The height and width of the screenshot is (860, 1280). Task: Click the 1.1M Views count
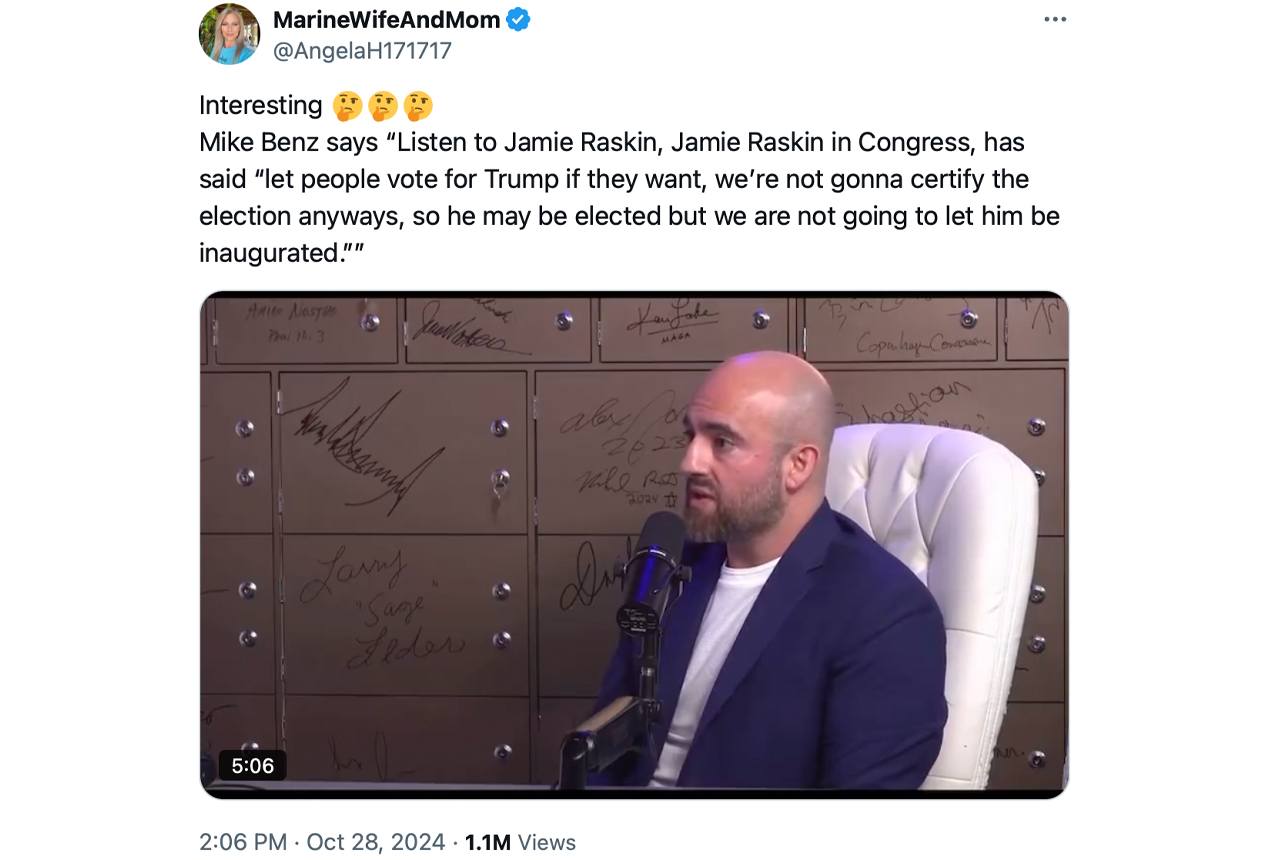pyautogui.click(x=520, y=842)
